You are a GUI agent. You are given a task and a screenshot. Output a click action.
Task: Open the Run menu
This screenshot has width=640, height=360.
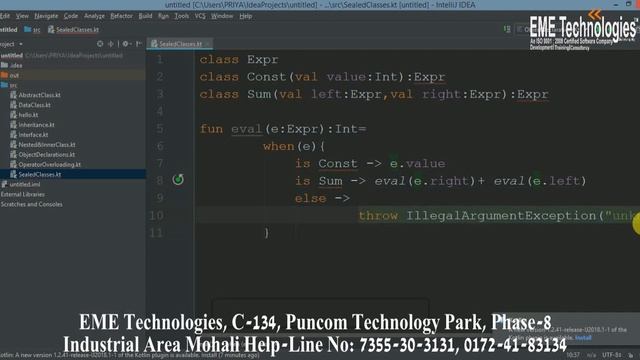click(x=163, y=16)
